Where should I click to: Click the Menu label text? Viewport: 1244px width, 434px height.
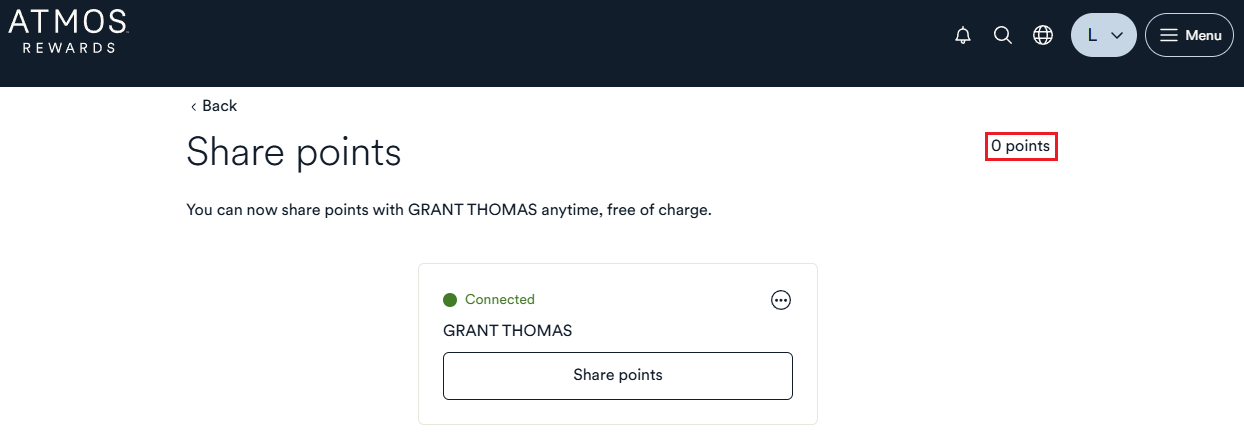click(1203, 36)
